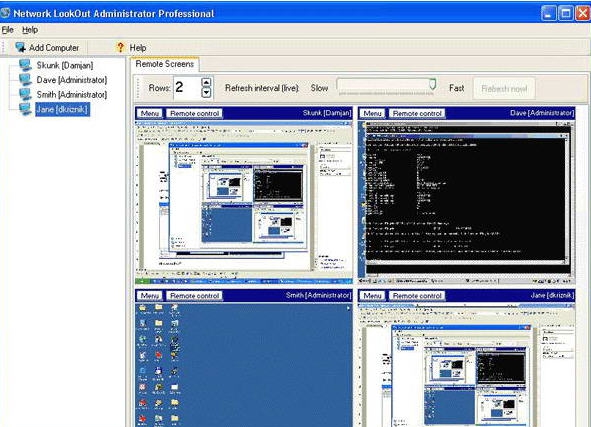This screenshot has height=427, width=591.
Task: Select Skunk [Damjan] in the computer tree
Action: [65, 65]
